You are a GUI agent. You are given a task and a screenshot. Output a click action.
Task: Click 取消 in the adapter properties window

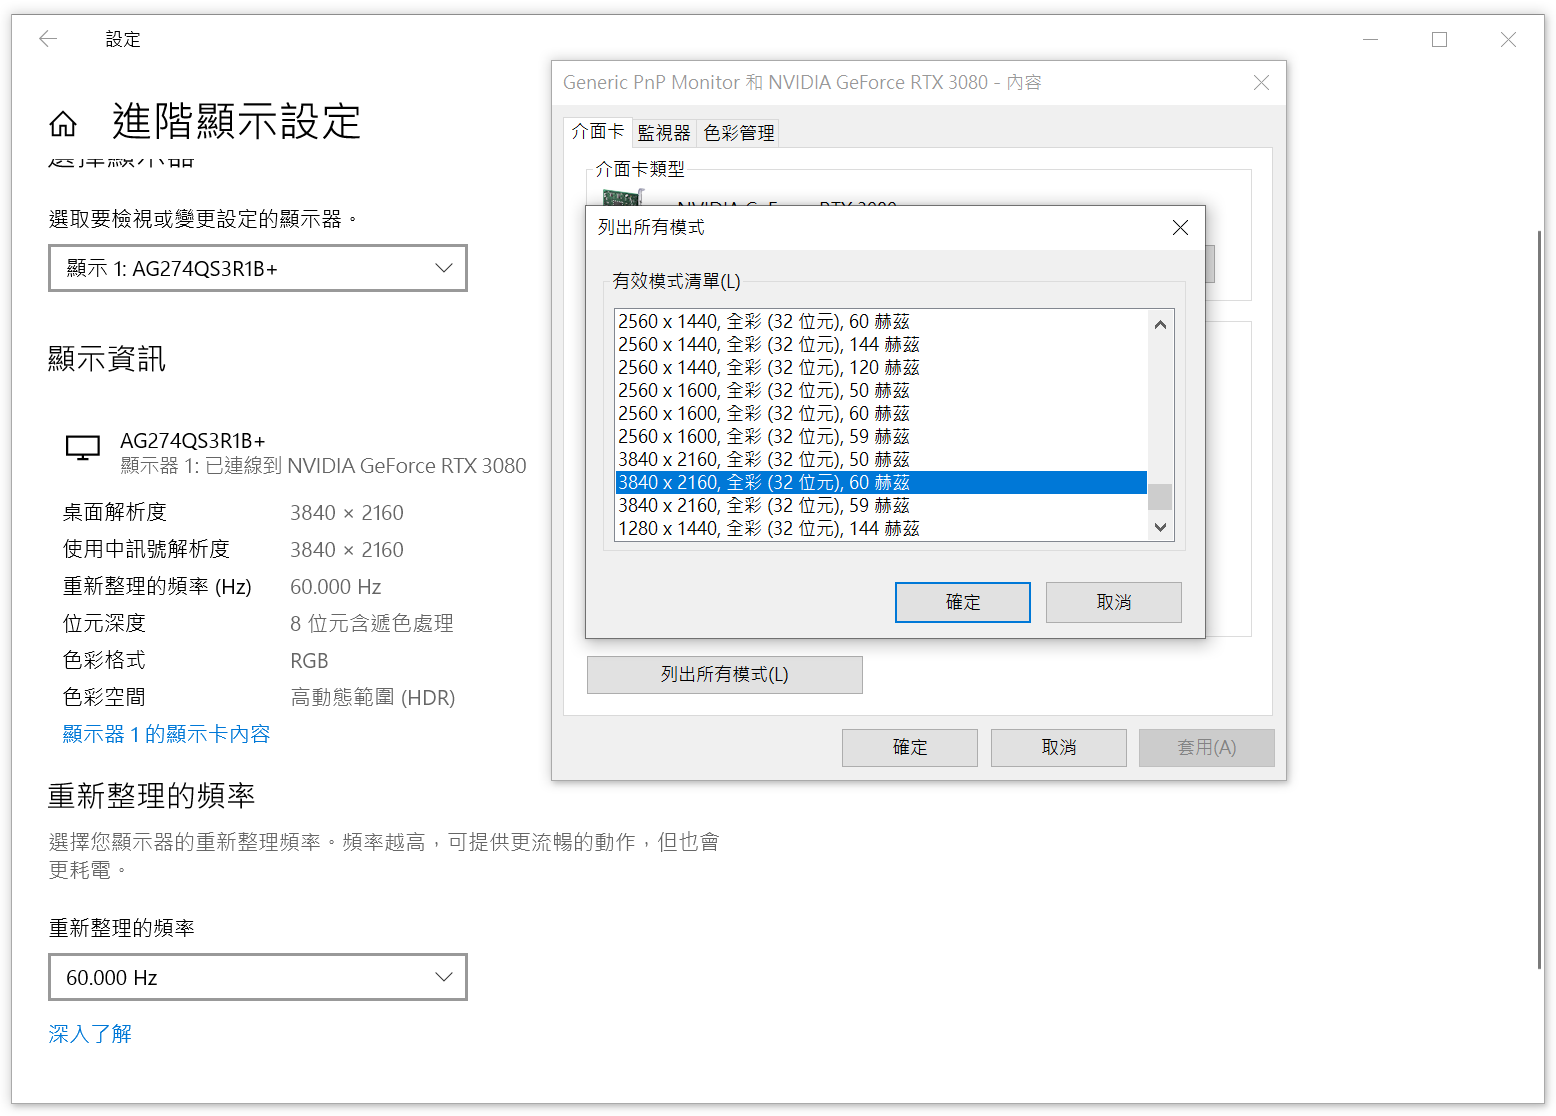[x=1059, y=748]
